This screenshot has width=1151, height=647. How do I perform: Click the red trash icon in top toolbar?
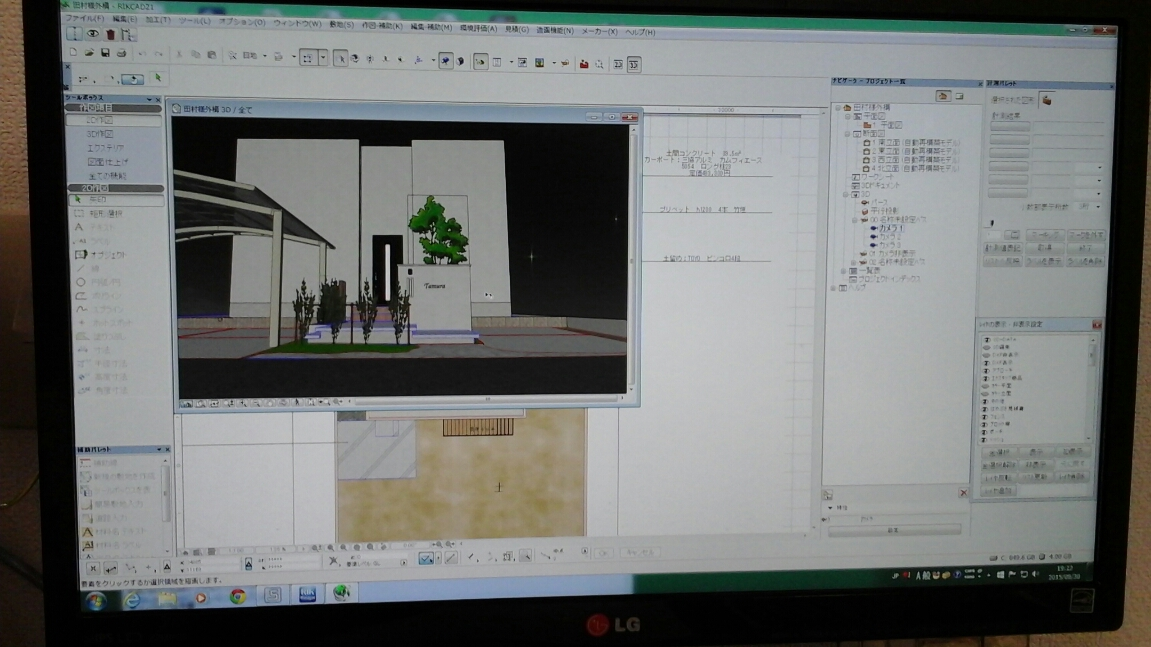tap(110, 34)
